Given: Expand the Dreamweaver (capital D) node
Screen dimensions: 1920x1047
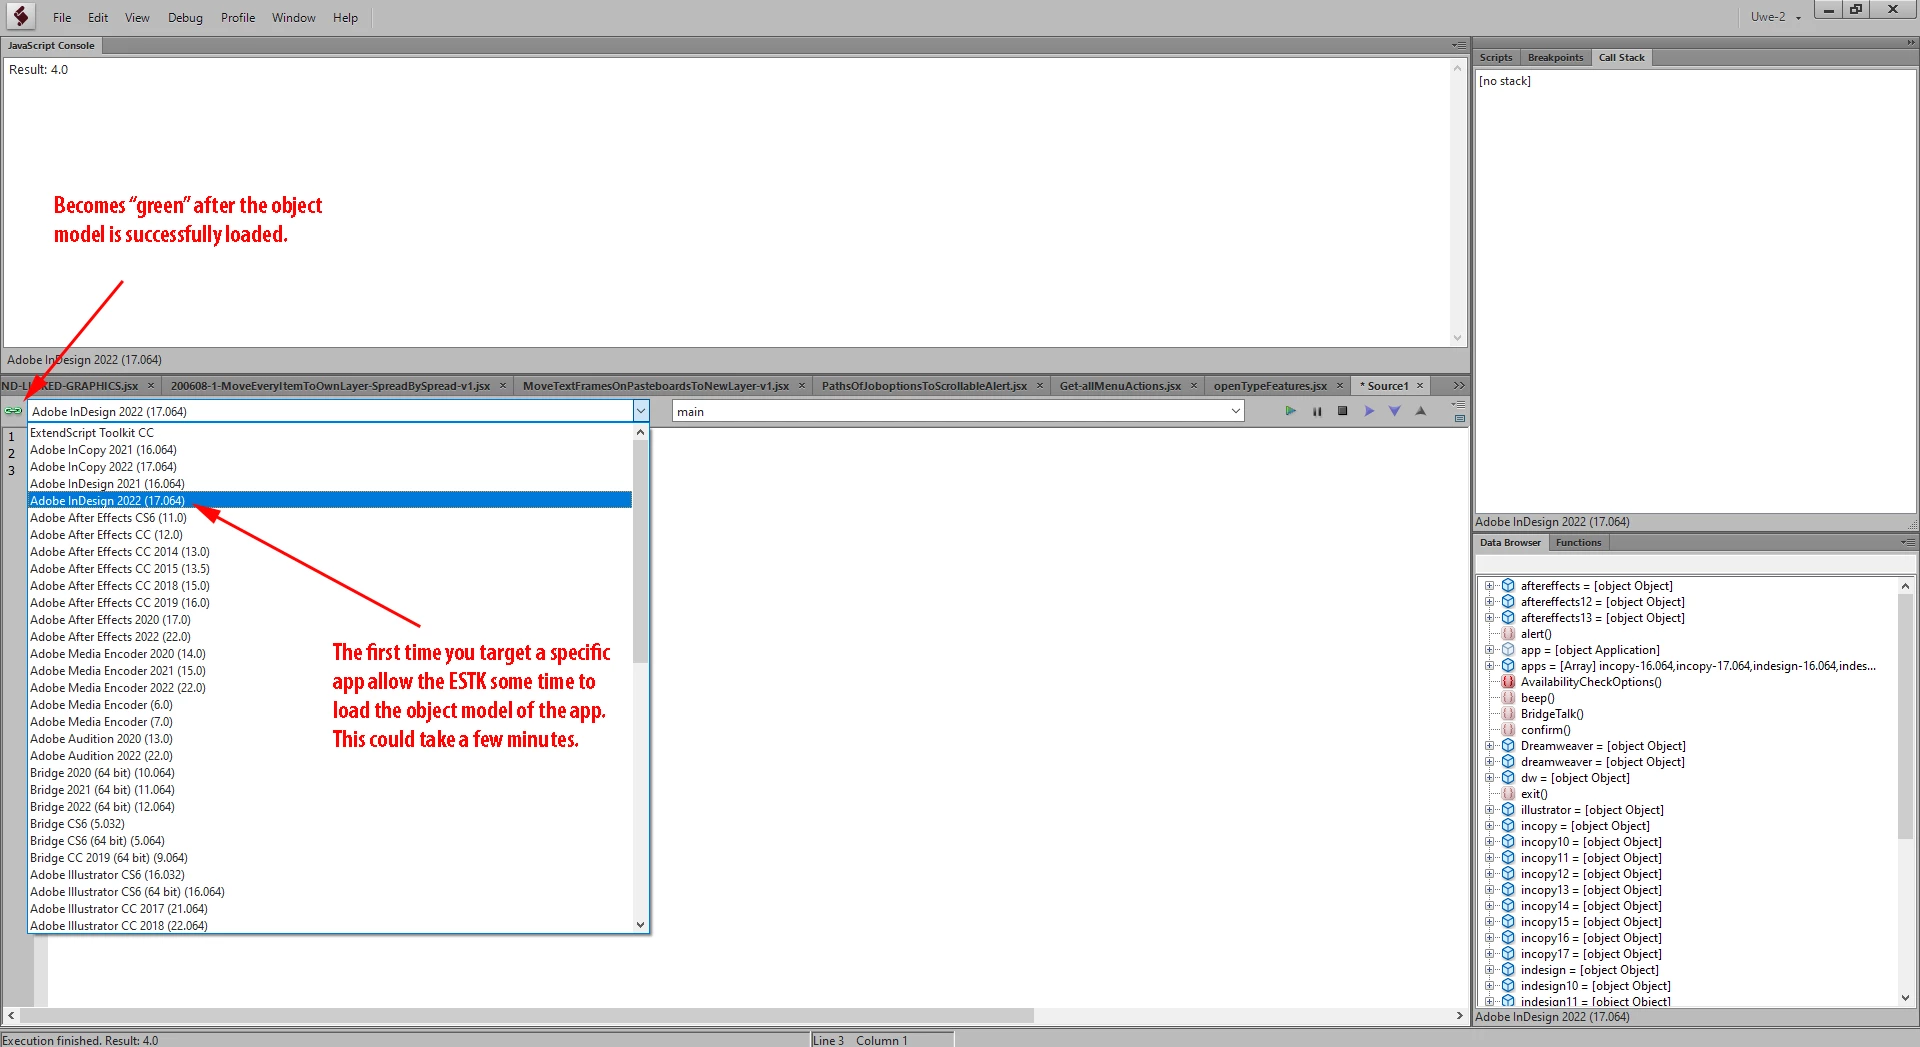Looking at the screenshot, I should point(1489,746).
